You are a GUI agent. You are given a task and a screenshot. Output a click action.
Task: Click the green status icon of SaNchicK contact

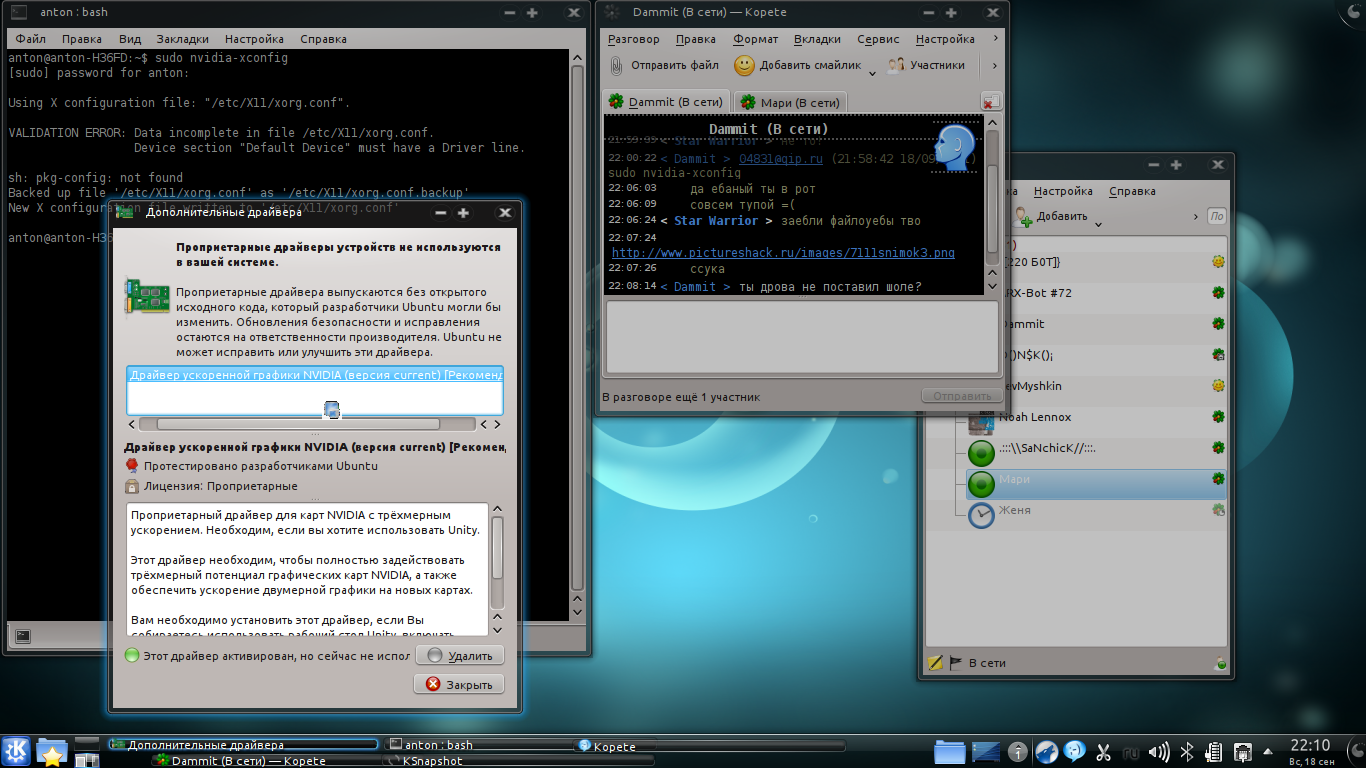(982, 452)
